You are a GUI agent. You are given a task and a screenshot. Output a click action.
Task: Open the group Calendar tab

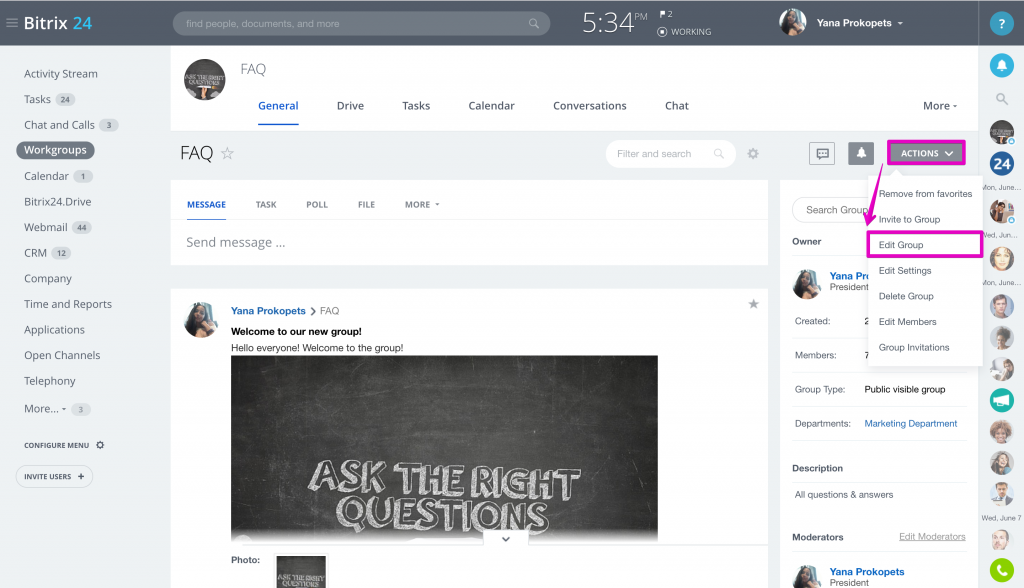pos(491,106)
